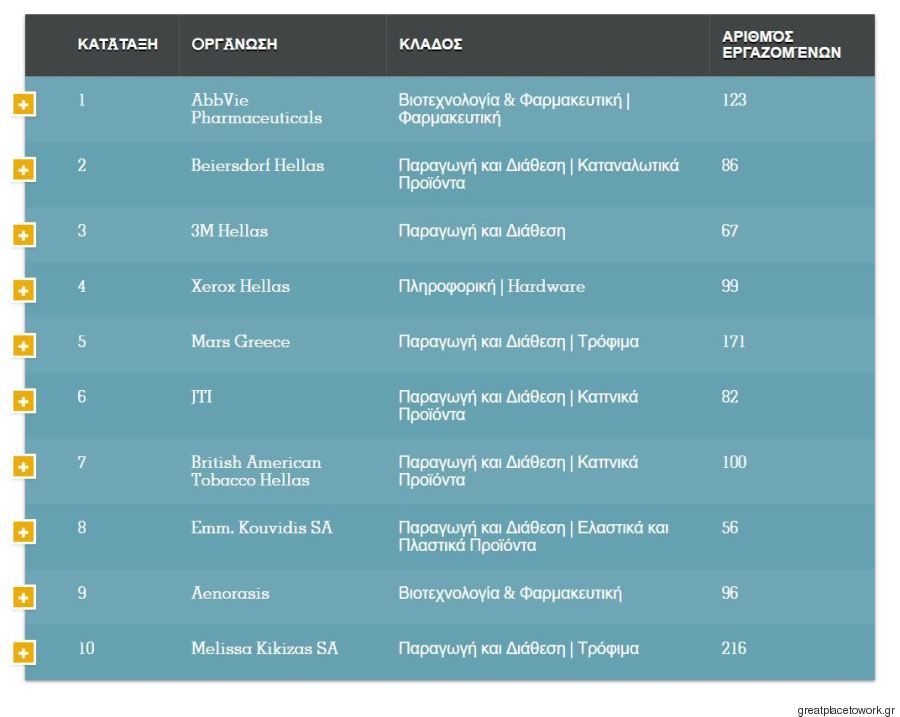900x717 pixels.
Task: Select Mars Greece organization name
Action: [x=240, y=342]
